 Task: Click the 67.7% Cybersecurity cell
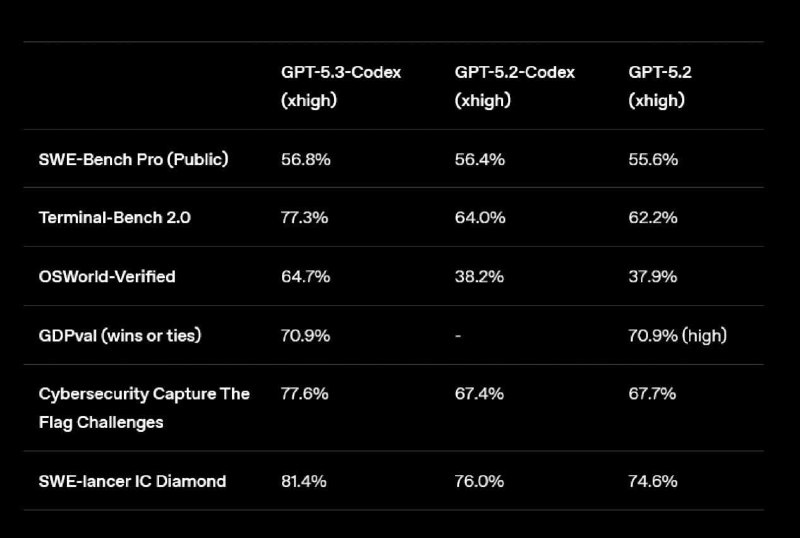pos(653,393)
